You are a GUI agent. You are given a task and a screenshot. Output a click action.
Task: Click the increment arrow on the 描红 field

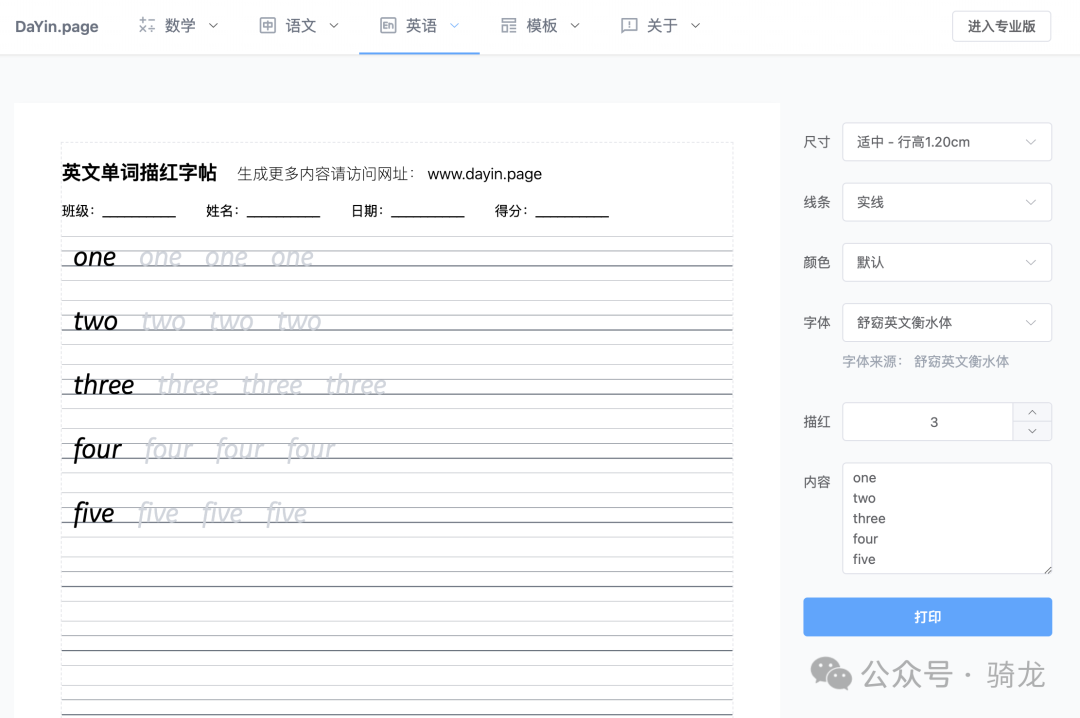(1032, 412)
